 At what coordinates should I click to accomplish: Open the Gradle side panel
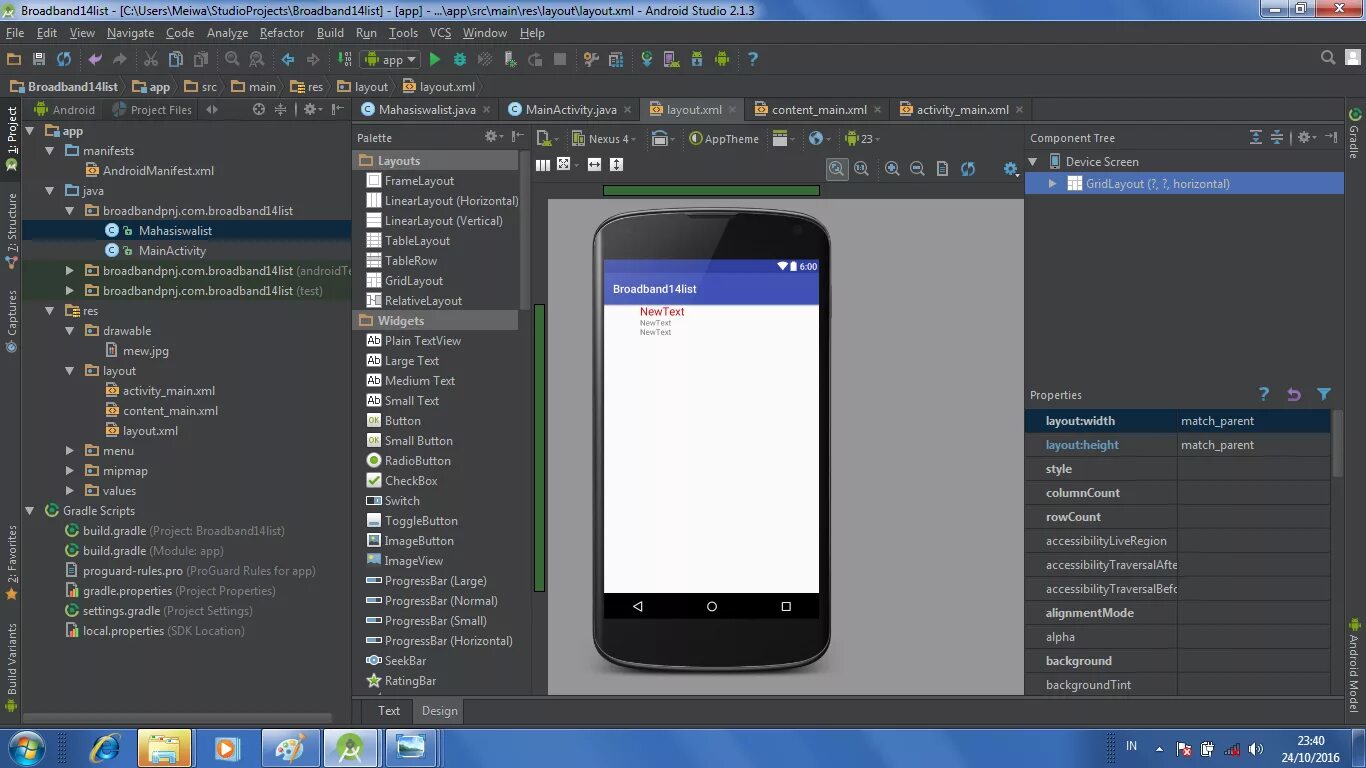click(1355, 133)
